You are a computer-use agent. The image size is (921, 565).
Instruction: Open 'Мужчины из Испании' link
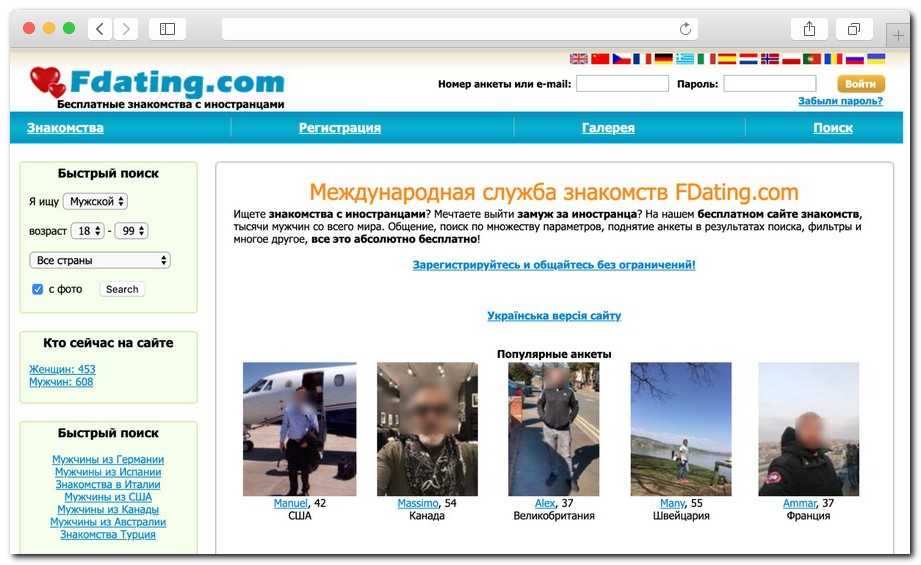pyautogui.click(x=108, y=472)
